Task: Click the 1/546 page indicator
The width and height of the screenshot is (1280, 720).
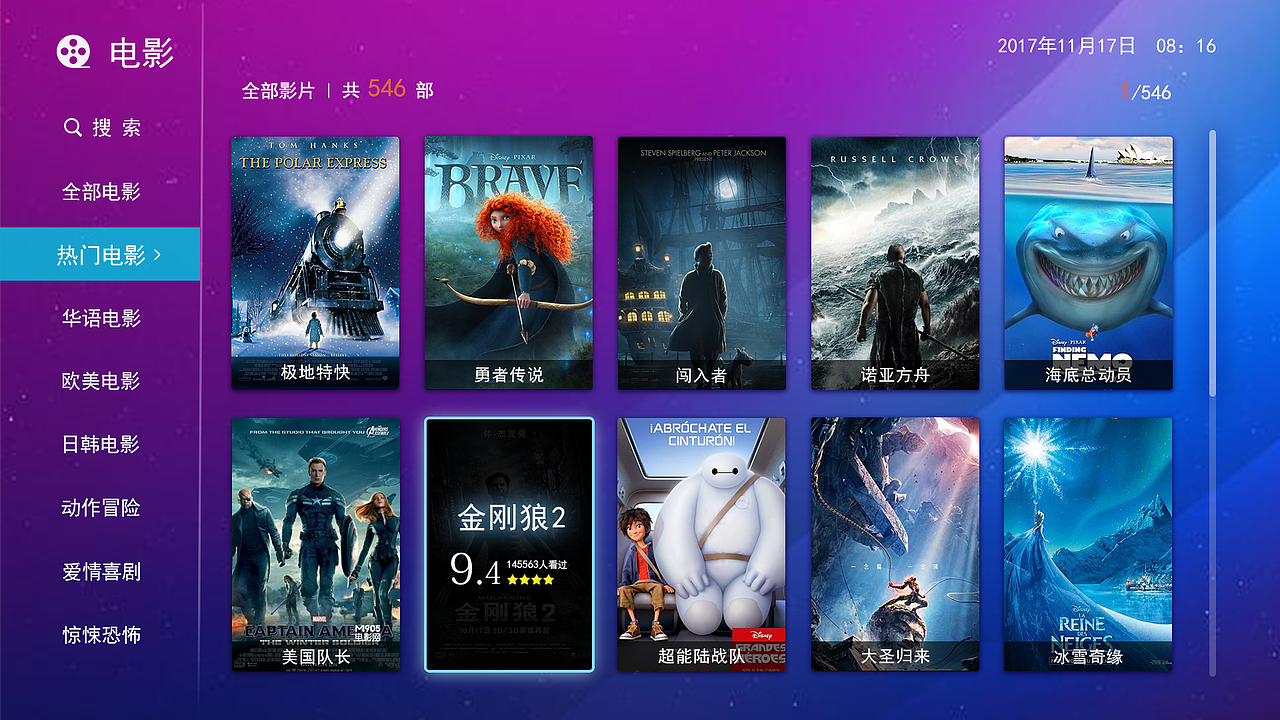Action: point(1145,92)
